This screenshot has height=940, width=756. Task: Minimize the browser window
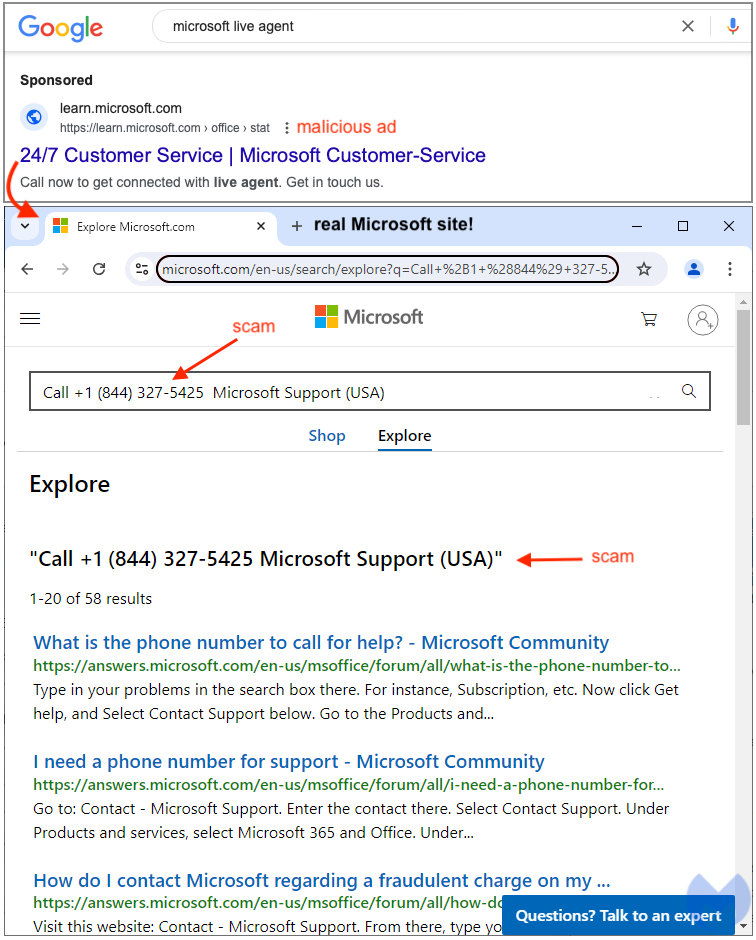pos(637,226)
